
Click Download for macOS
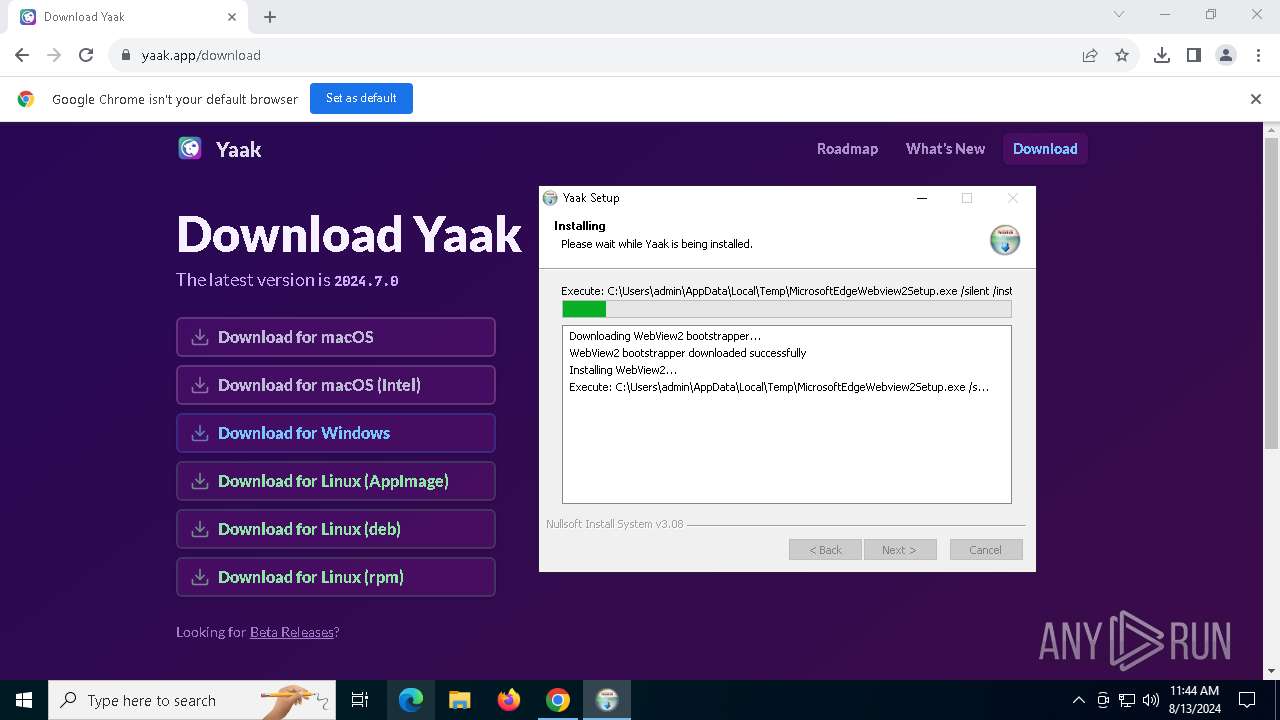pos(336,337)
